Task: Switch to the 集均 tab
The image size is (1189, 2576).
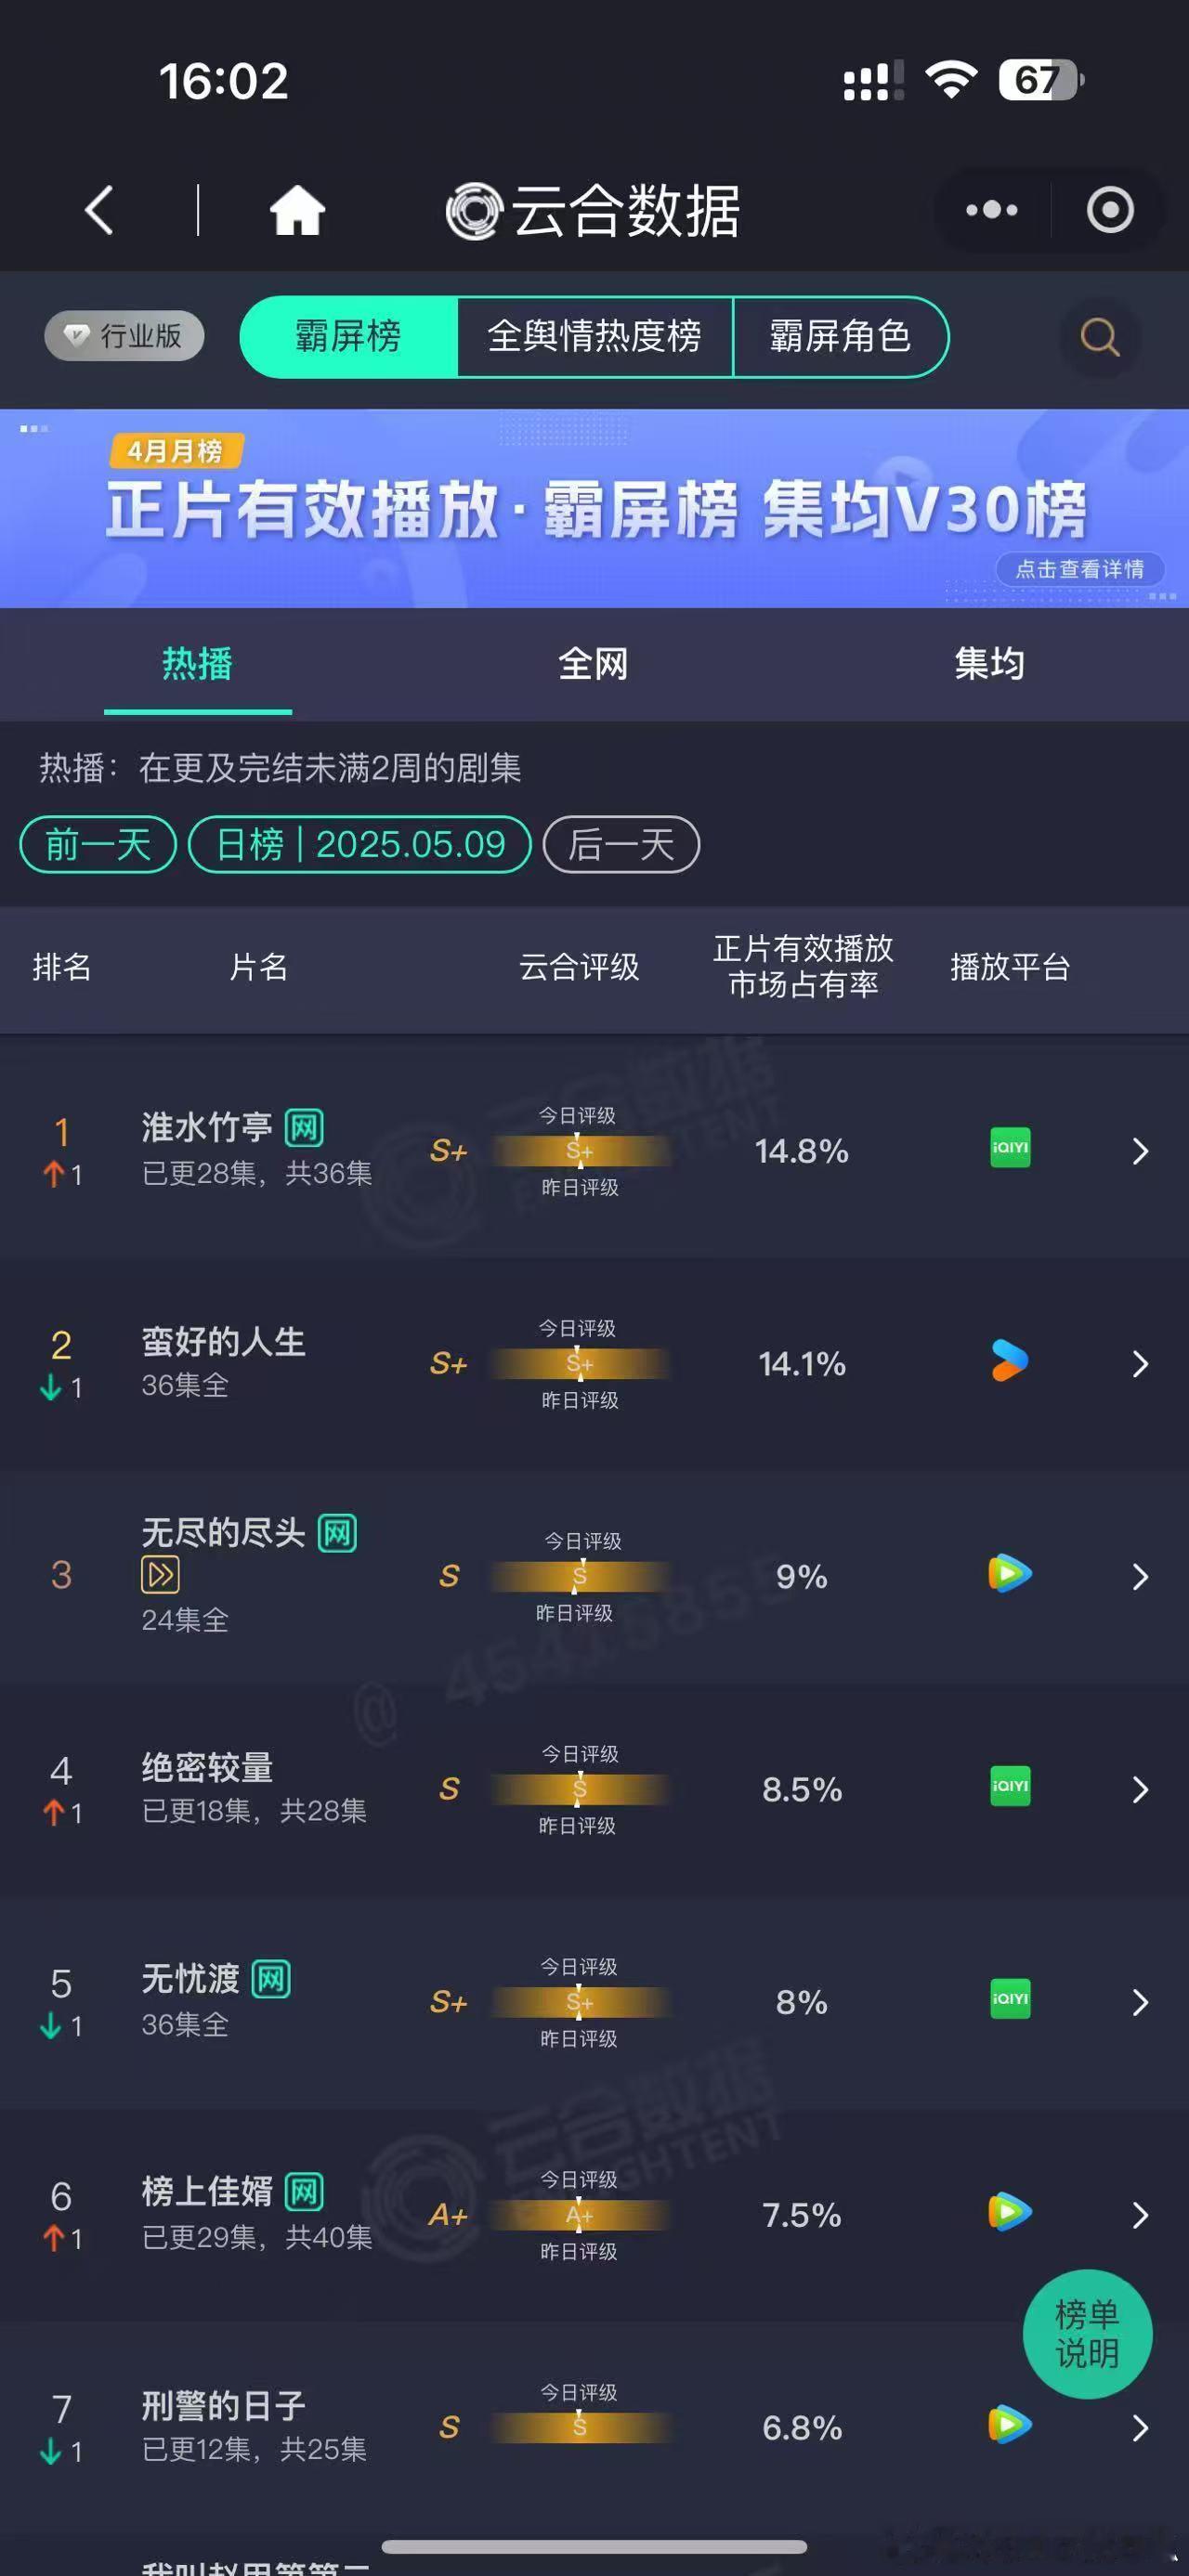Action: click(x=989, y=663)
